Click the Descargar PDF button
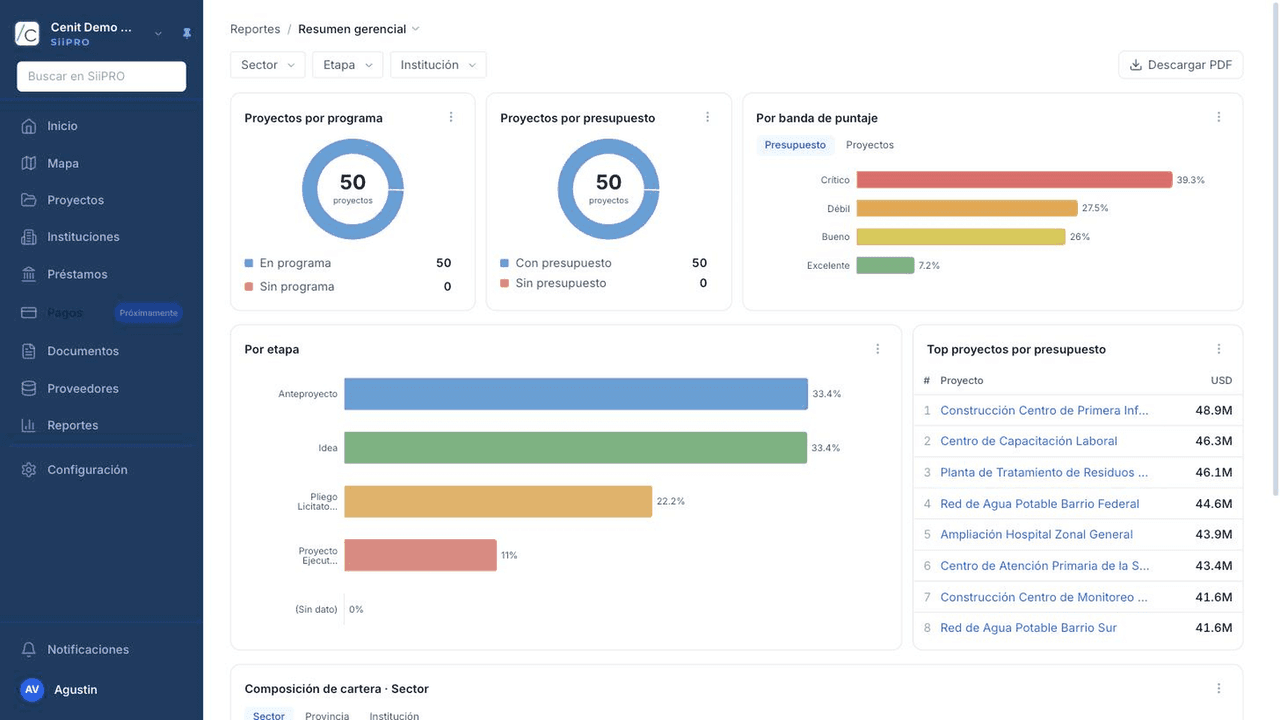This screenshot has width=1280, height=720. click(x=1181, y=65)
